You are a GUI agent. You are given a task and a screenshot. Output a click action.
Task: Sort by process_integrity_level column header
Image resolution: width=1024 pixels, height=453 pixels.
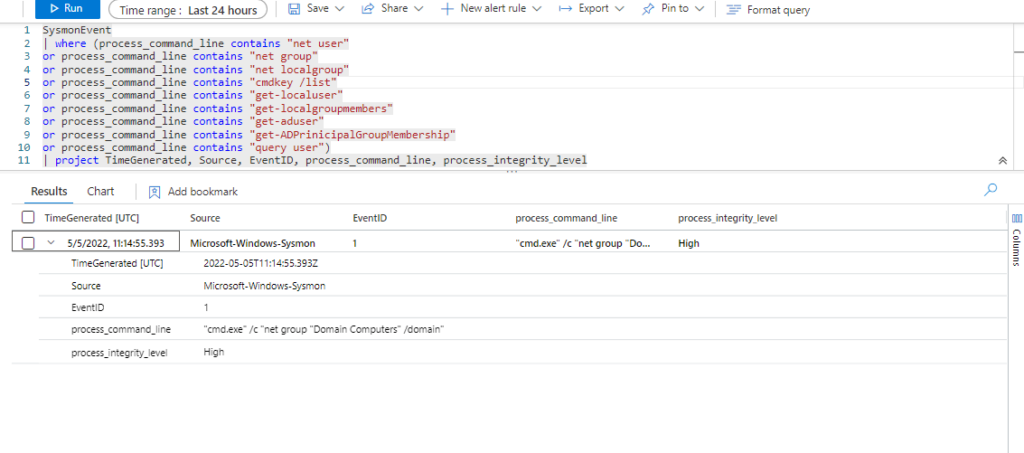click(x=727, y=218)
